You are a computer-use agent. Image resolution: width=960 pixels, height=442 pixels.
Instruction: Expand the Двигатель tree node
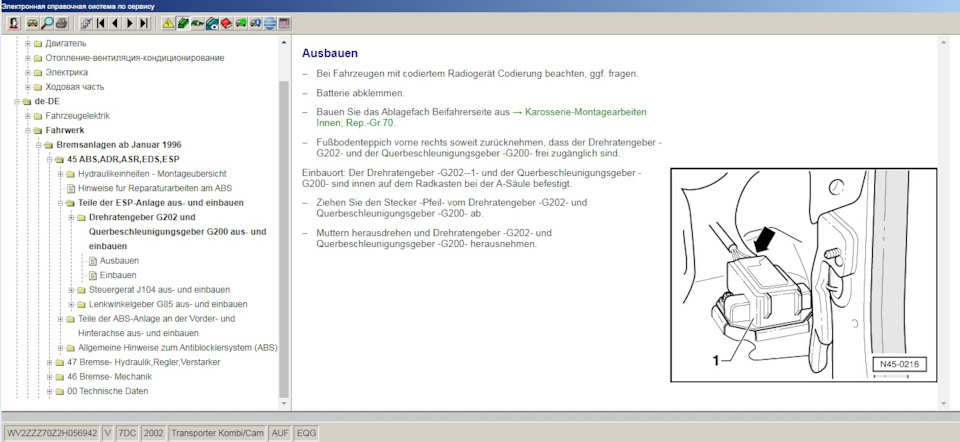28,43
